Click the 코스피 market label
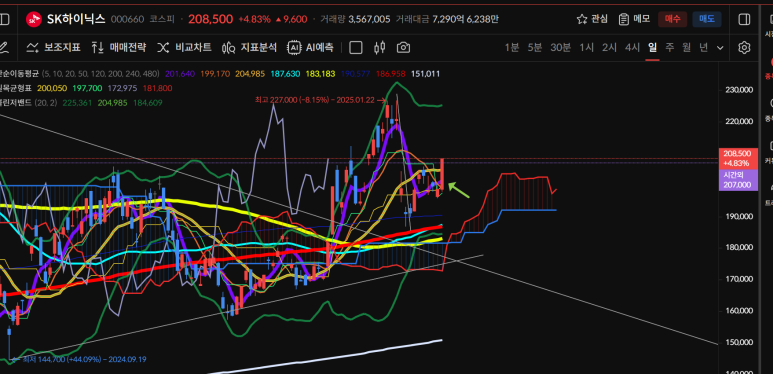 161,20
